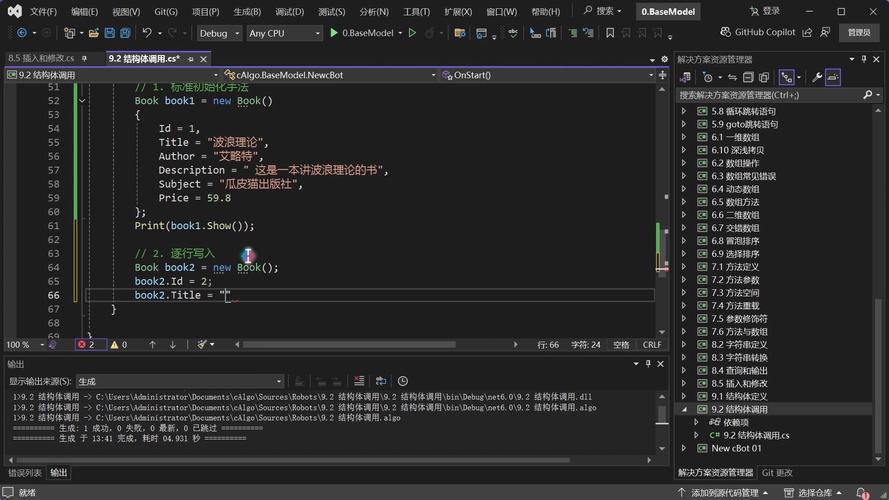Click the CRLF line ending indicator

[x=651, y=345]
